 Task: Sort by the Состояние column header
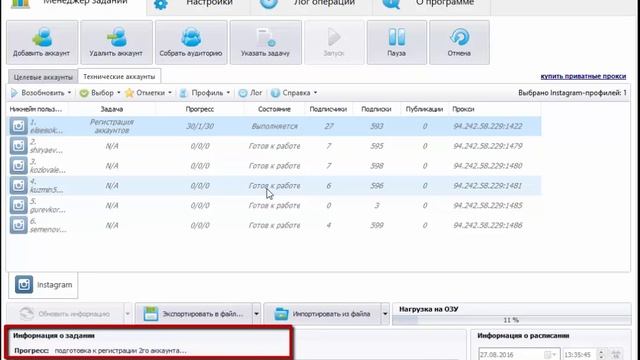[x=274, y=109]
